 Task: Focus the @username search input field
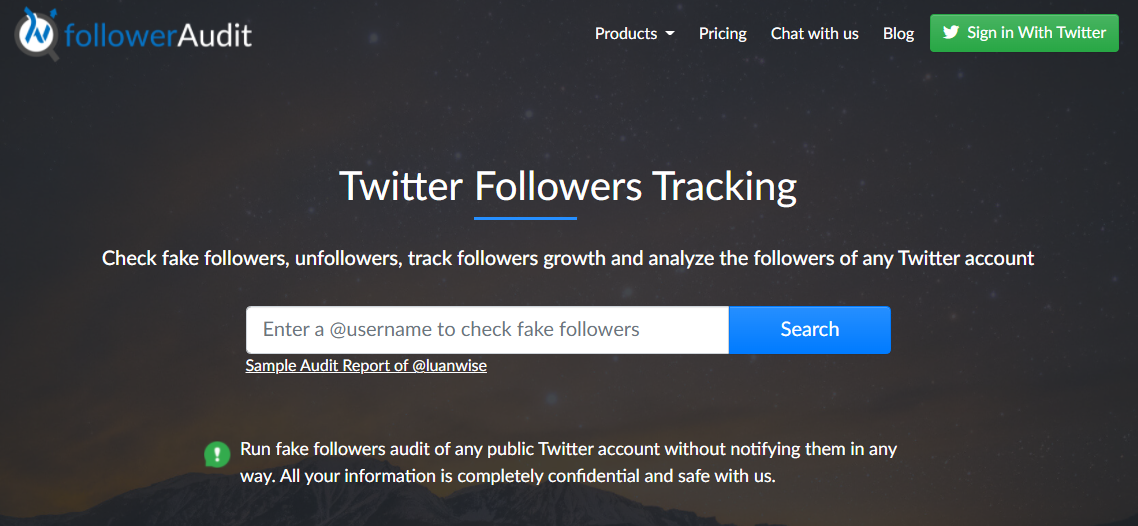pyautogui.click(x=487, y=329)
